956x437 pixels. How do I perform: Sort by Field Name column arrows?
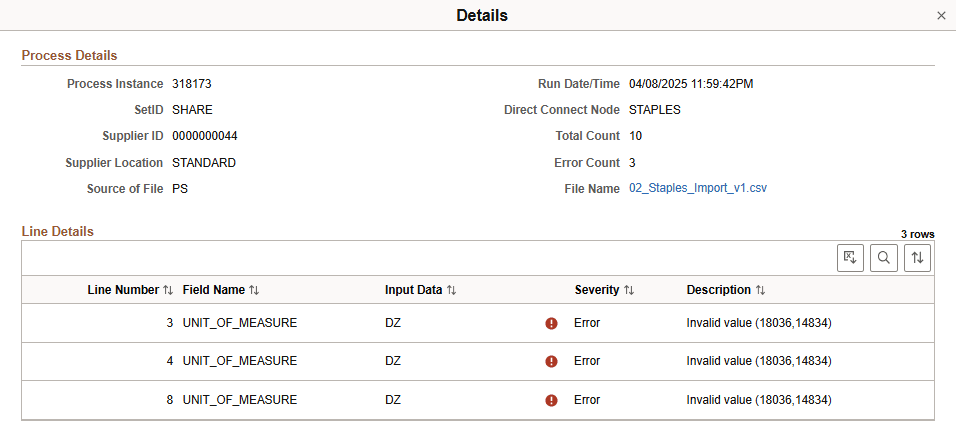[x=254, y=290]
